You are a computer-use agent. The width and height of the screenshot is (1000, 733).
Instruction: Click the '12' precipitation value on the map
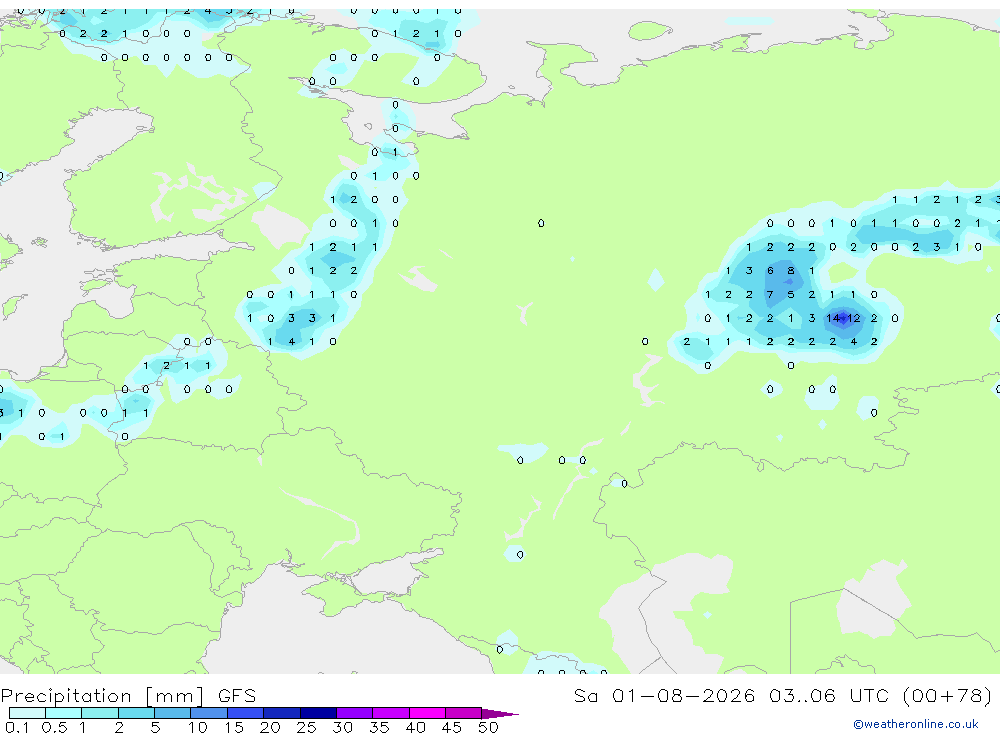click(x=854, y=318)
